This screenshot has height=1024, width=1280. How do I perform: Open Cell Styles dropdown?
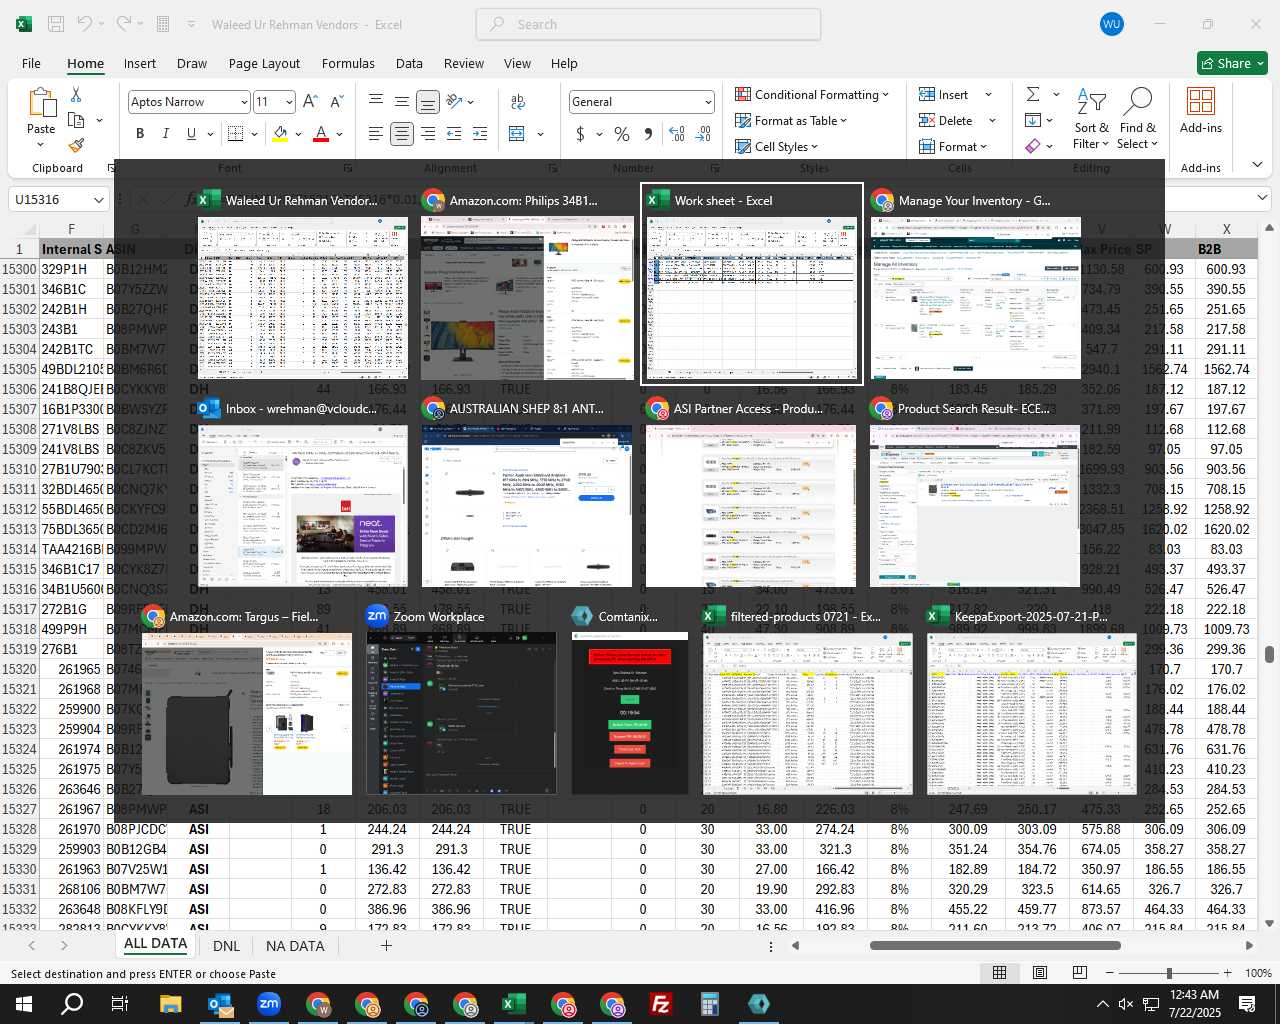(777, 146)
